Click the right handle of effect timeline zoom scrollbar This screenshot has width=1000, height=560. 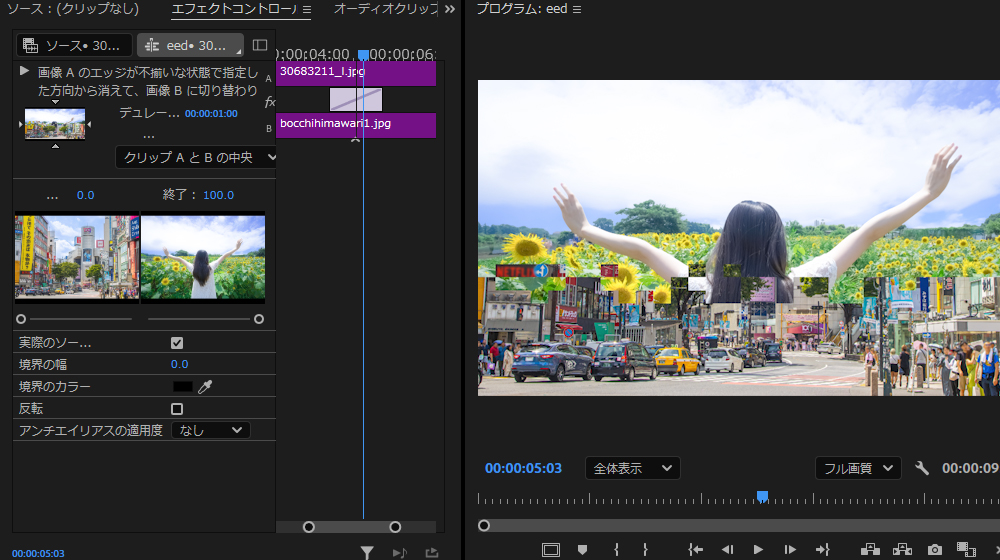click(395, 527)
